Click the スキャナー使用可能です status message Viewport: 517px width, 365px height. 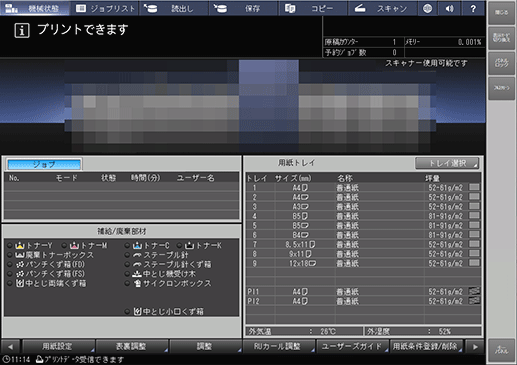coord(426,63)
